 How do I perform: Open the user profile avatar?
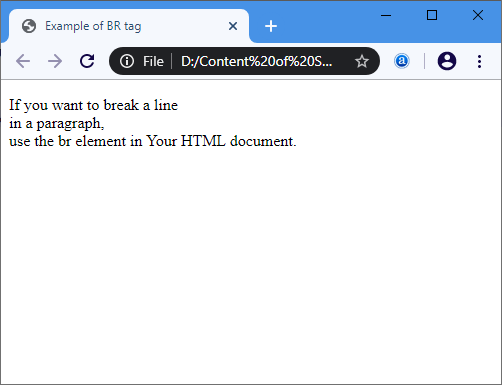click(447, 61)
